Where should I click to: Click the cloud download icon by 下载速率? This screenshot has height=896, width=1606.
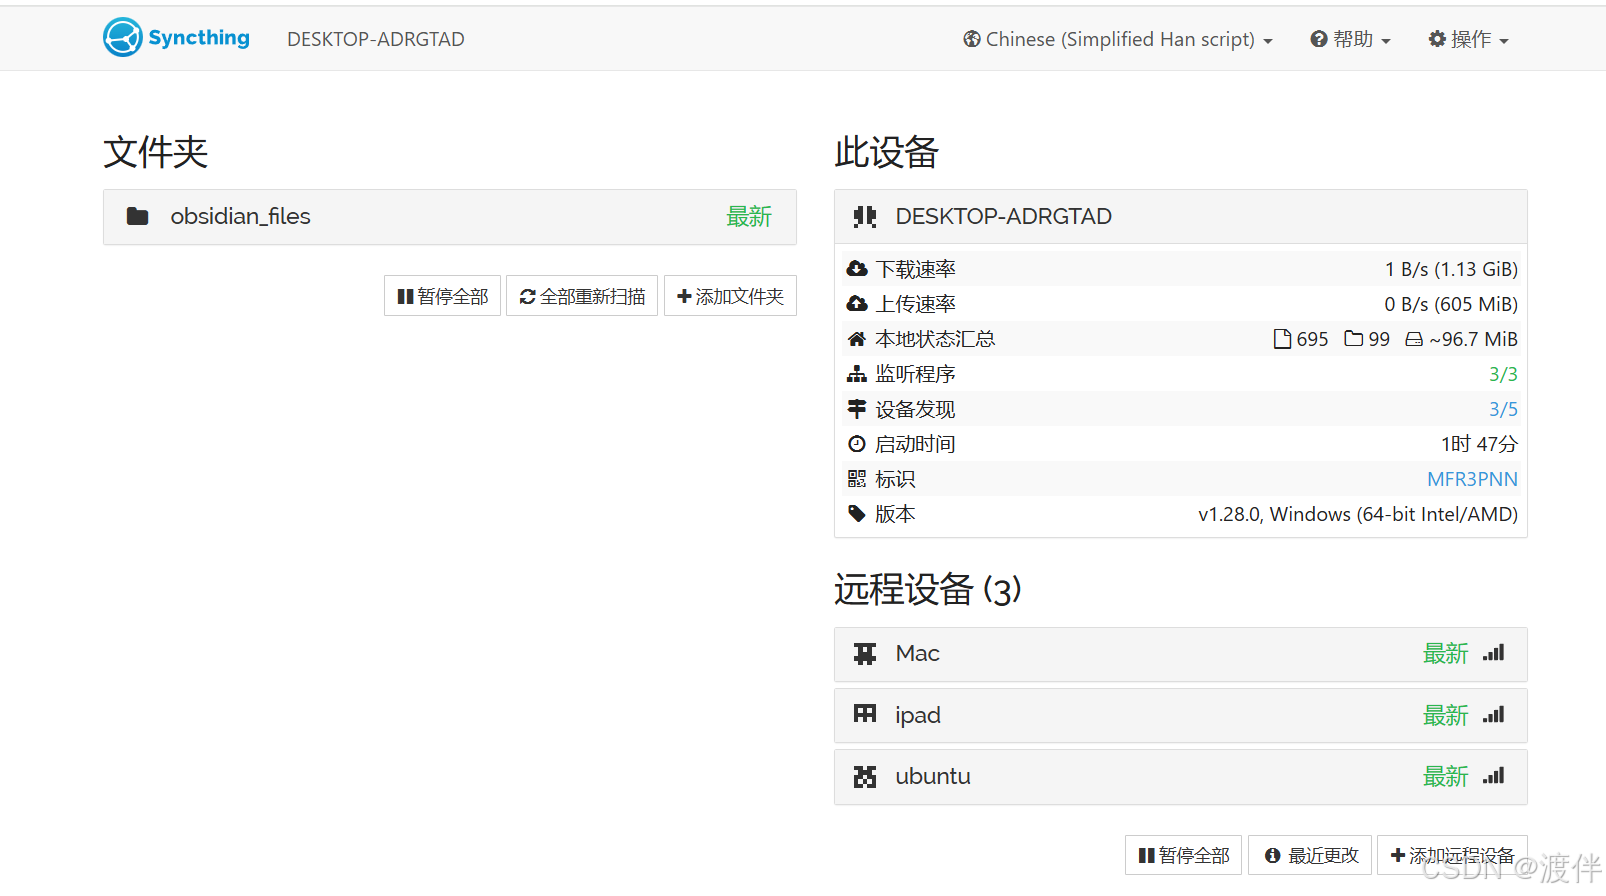pos(857,269)
